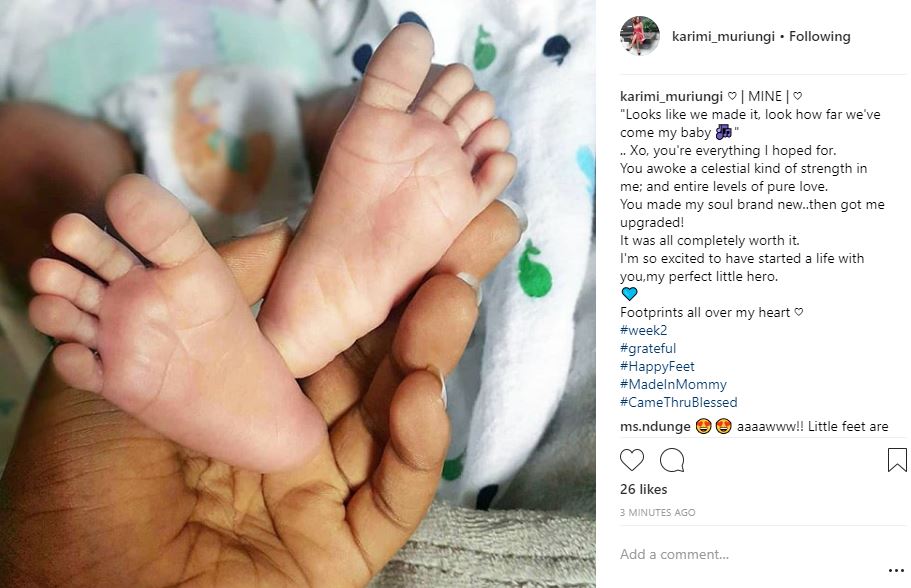Viewport: 911px width, 588px height.
Task: Open karimi_muriungi's profile picture
Action: tap(640, 35)
